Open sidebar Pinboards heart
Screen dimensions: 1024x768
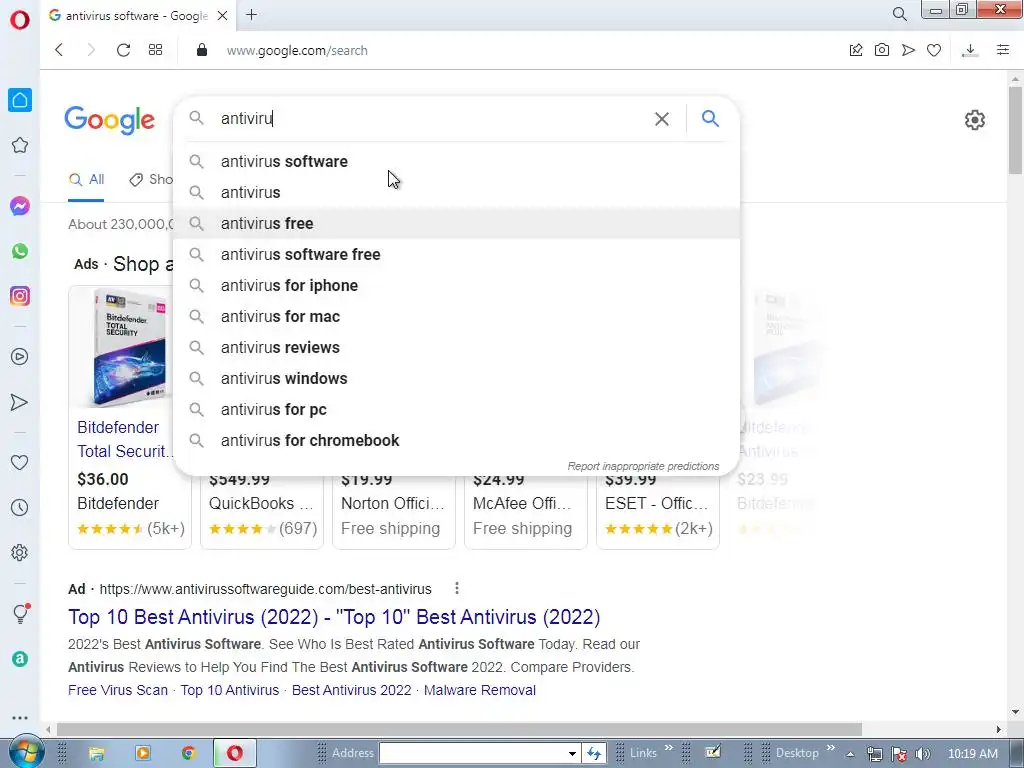(x=20, y=462)
